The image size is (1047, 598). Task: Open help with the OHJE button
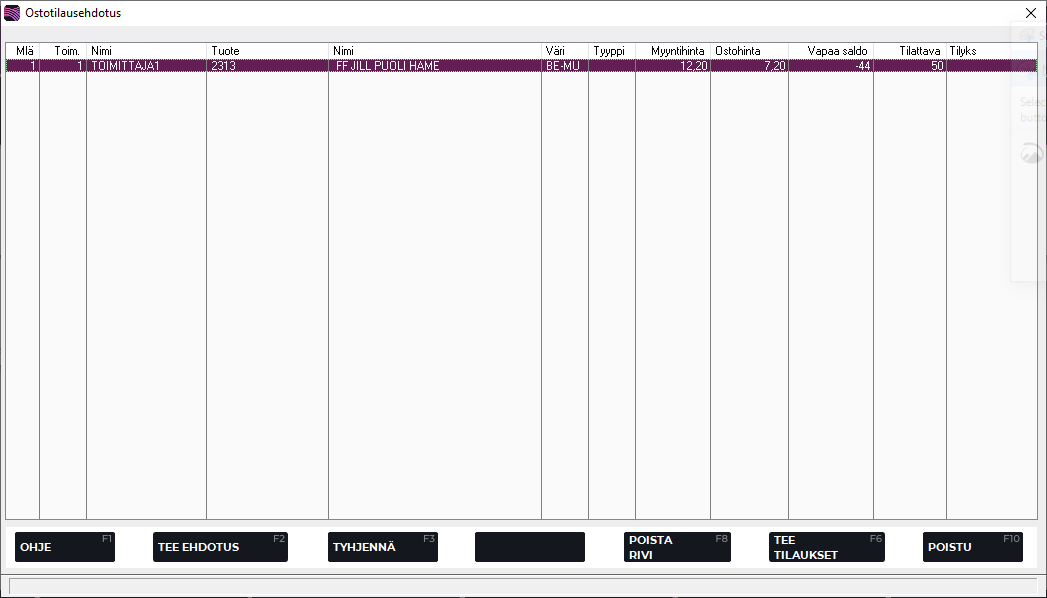65,547
